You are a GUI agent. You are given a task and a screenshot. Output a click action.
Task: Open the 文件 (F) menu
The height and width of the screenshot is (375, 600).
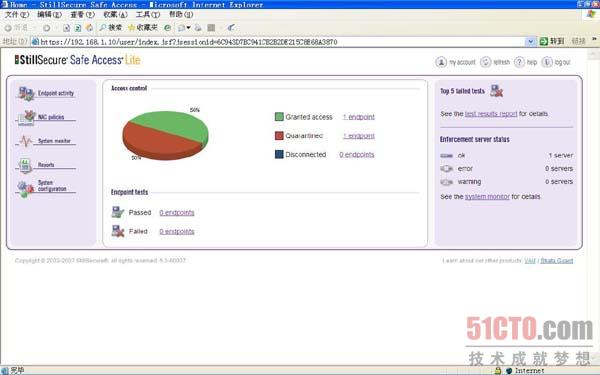(x=17, y=15)
